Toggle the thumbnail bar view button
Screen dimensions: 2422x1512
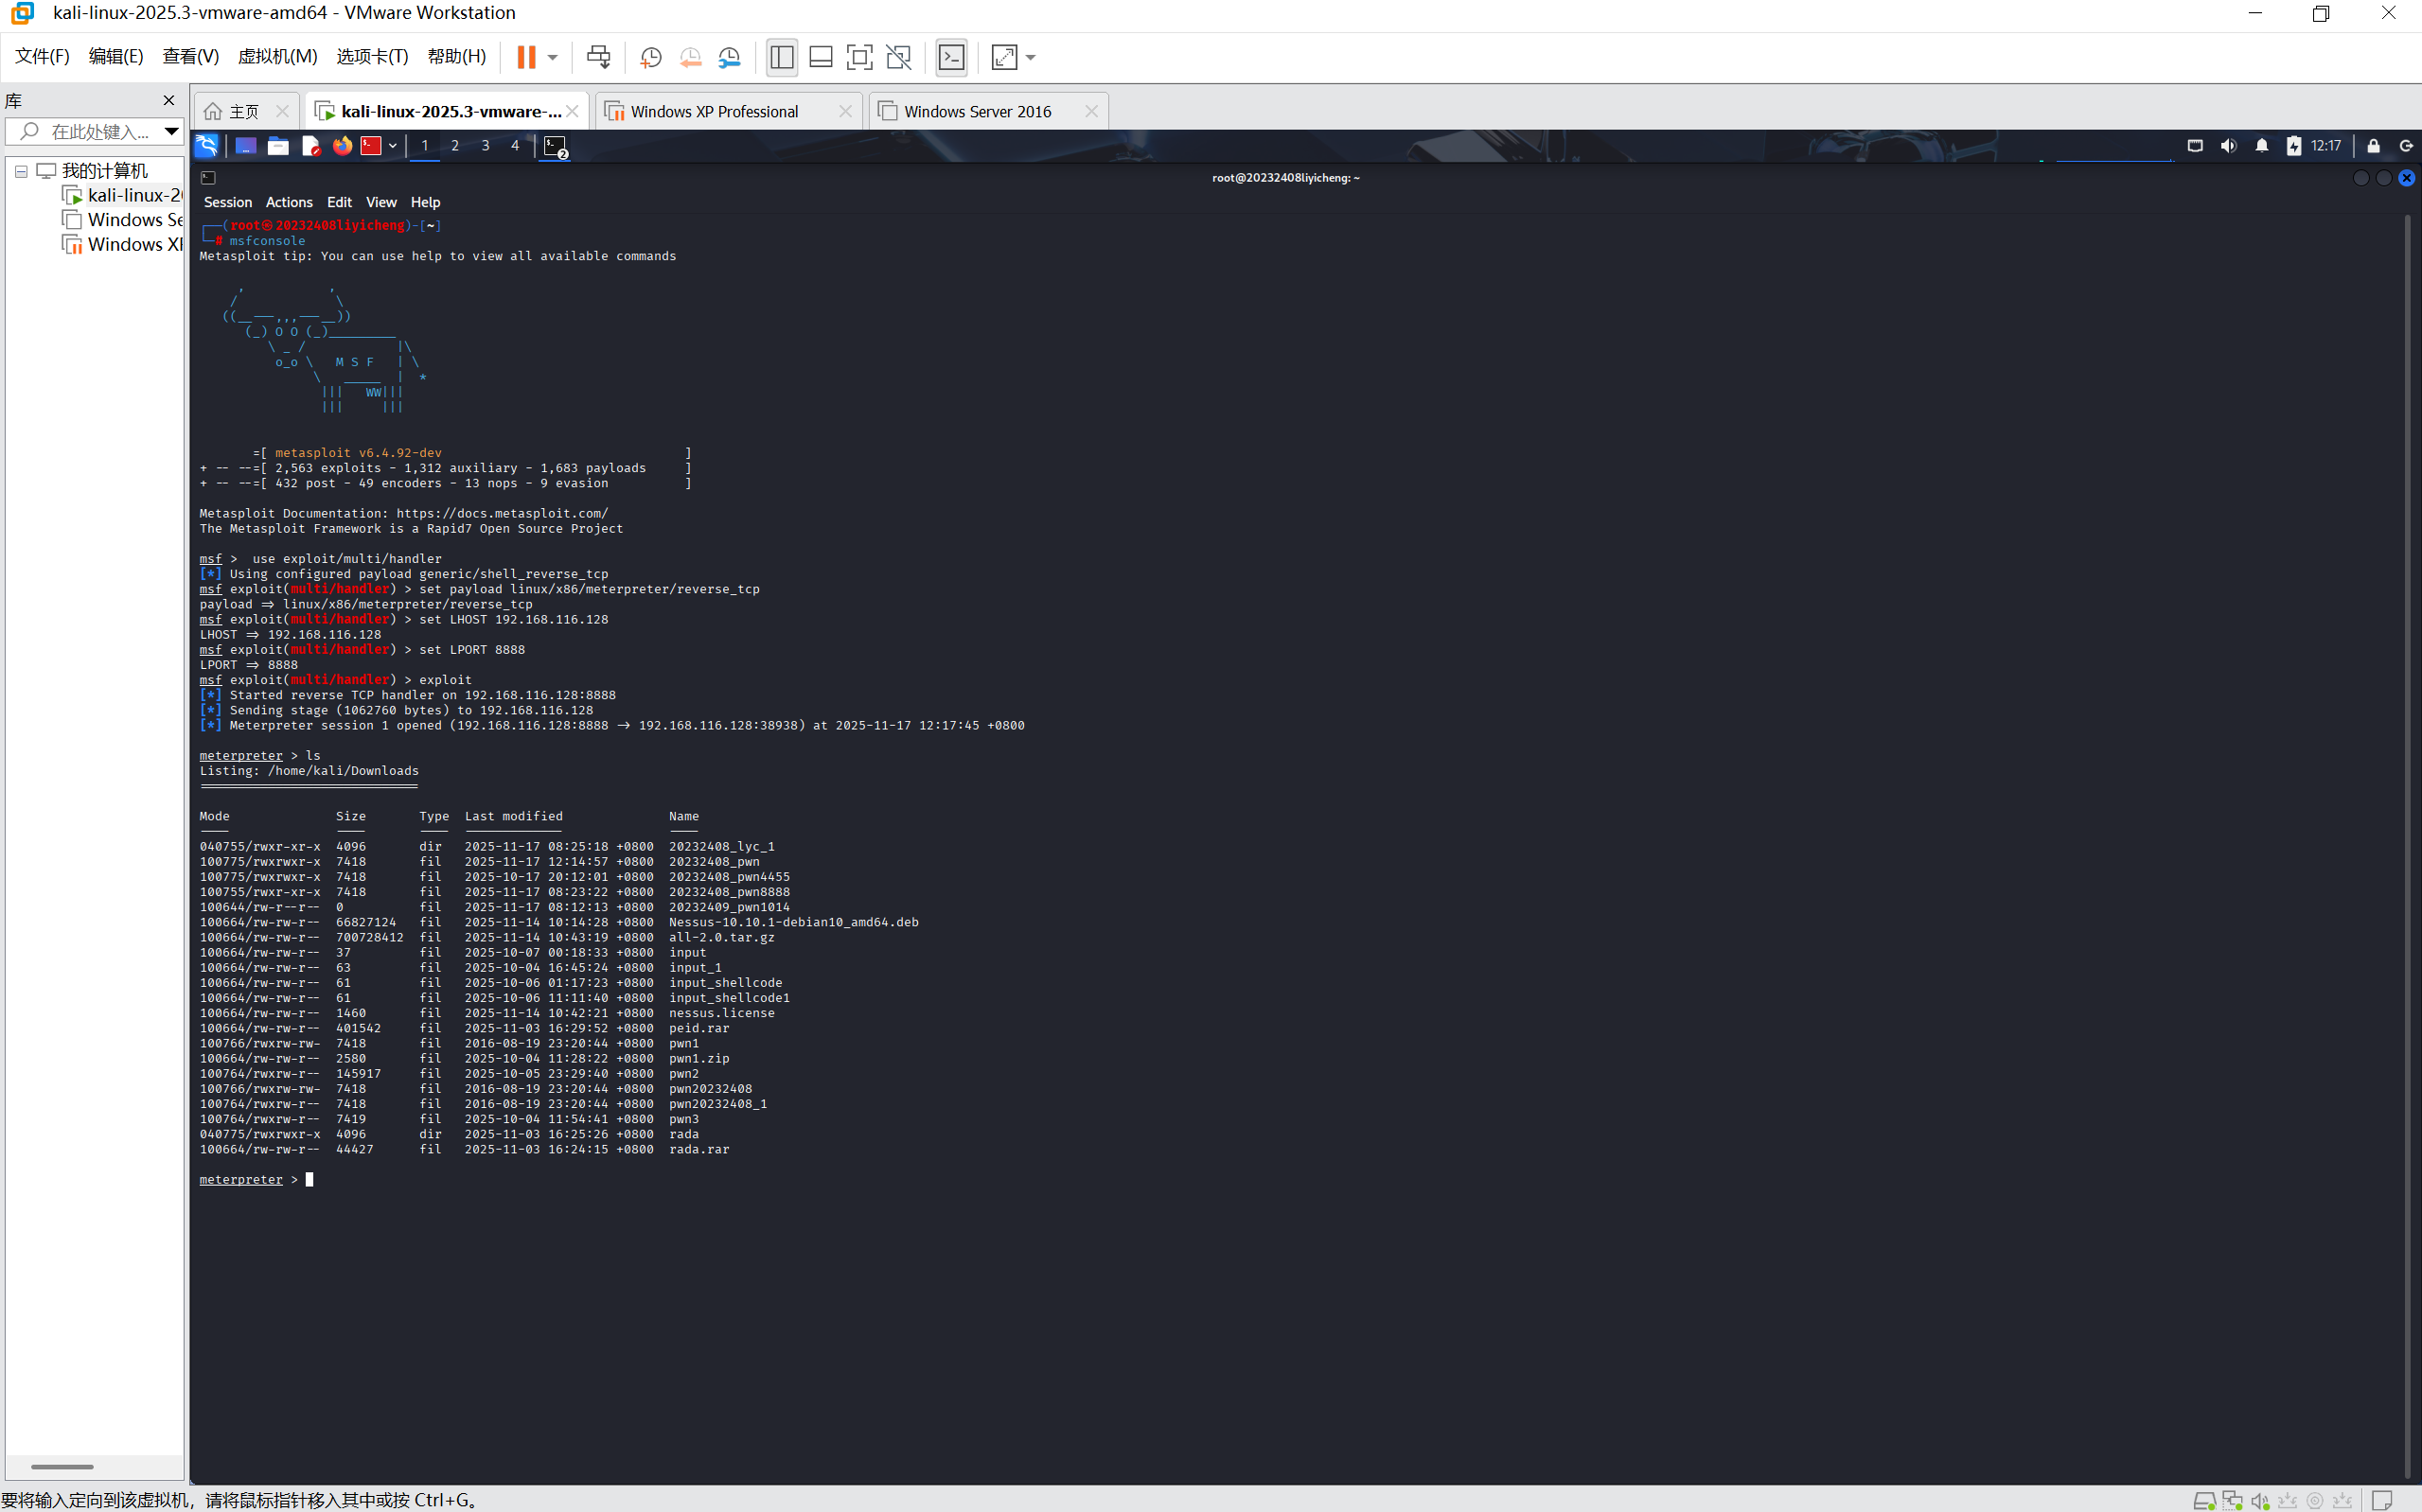(821, 57)
